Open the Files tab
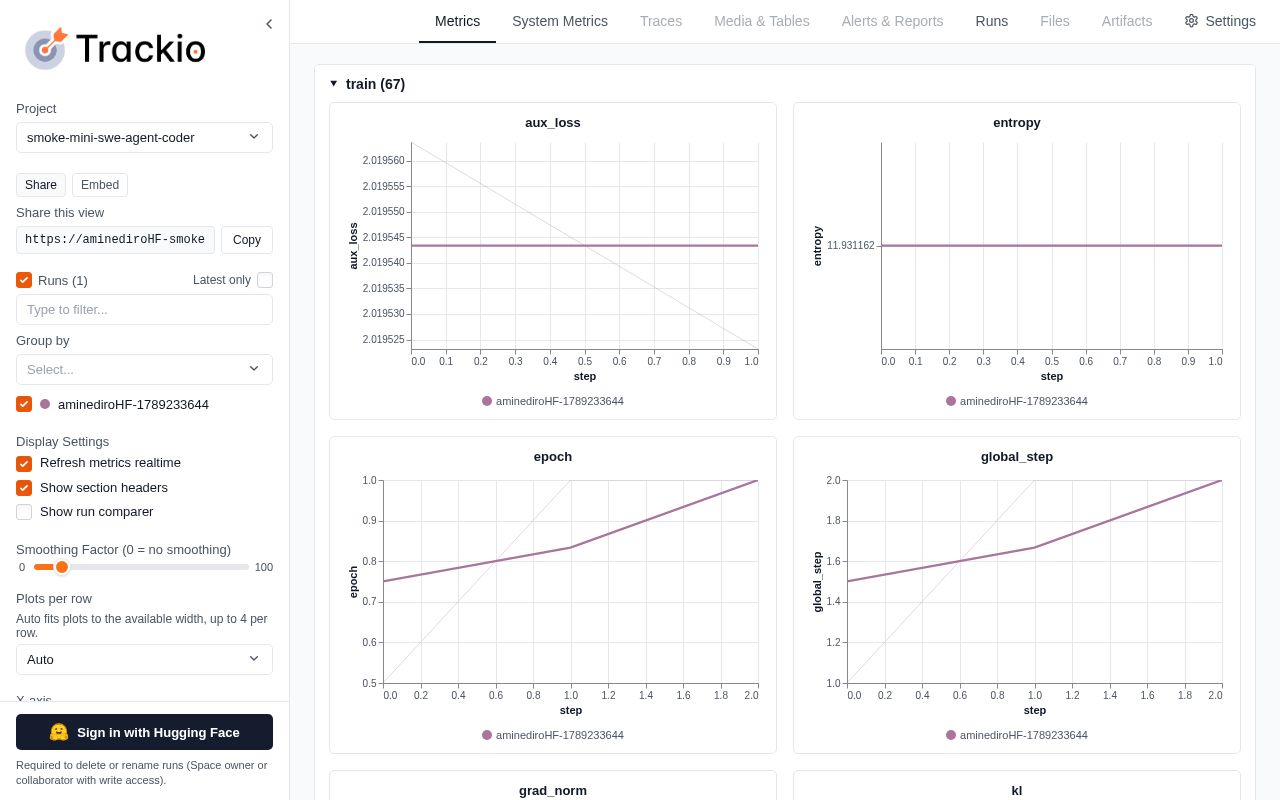 tap(1055, 21)
